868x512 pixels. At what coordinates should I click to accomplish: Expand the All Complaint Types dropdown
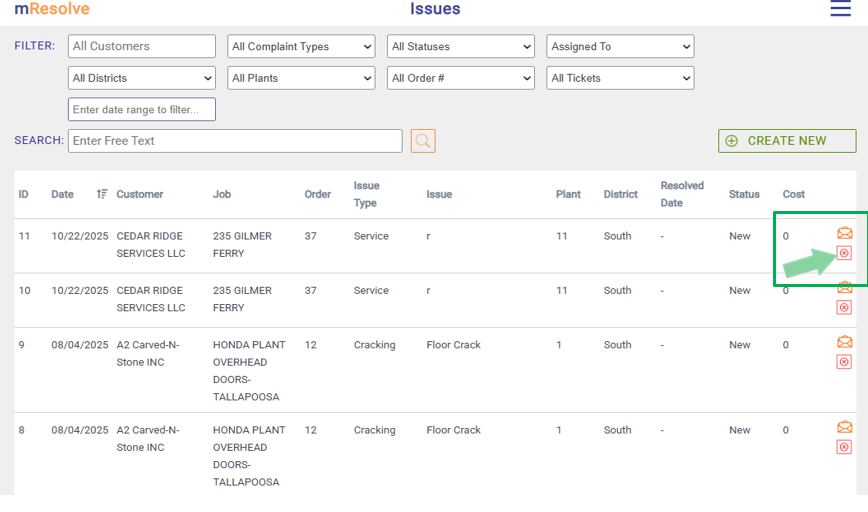(x=301, y=46)
